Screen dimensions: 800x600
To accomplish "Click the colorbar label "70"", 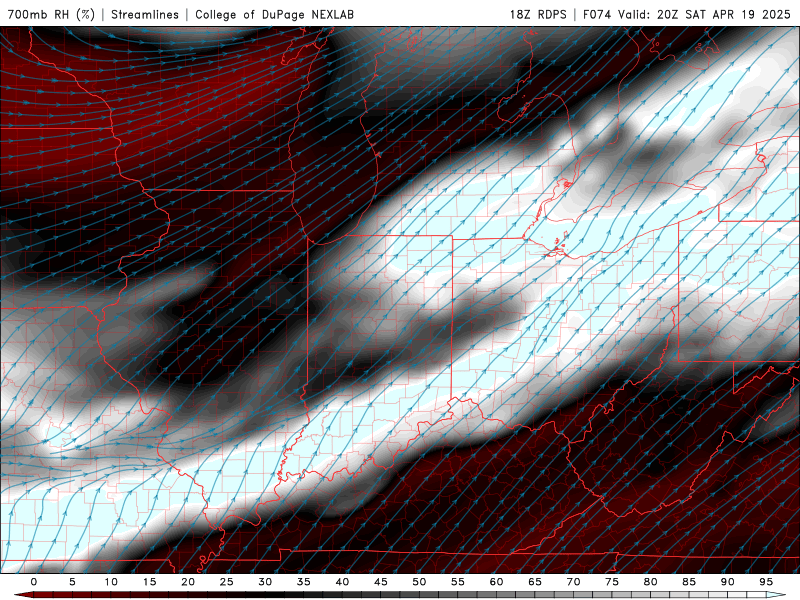I will 573,582.
